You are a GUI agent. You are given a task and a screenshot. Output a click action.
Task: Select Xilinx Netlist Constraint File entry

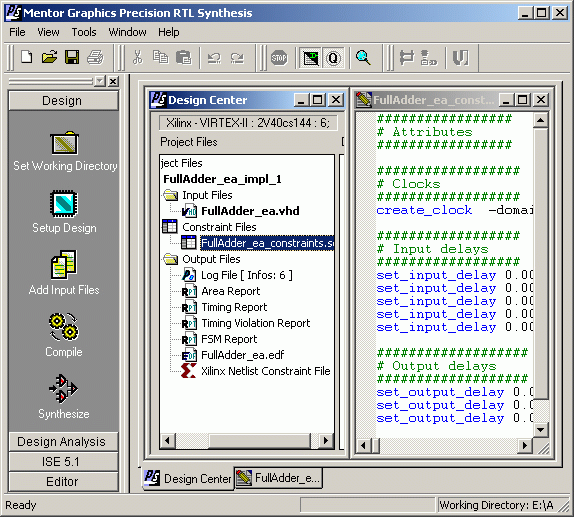tap(265, 371)
